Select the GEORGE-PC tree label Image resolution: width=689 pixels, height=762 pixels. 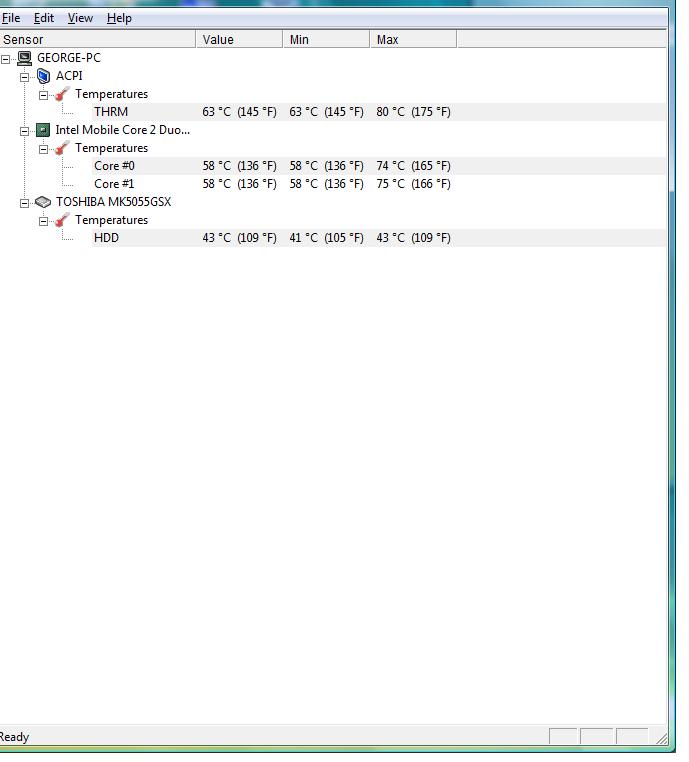[69, 58]
